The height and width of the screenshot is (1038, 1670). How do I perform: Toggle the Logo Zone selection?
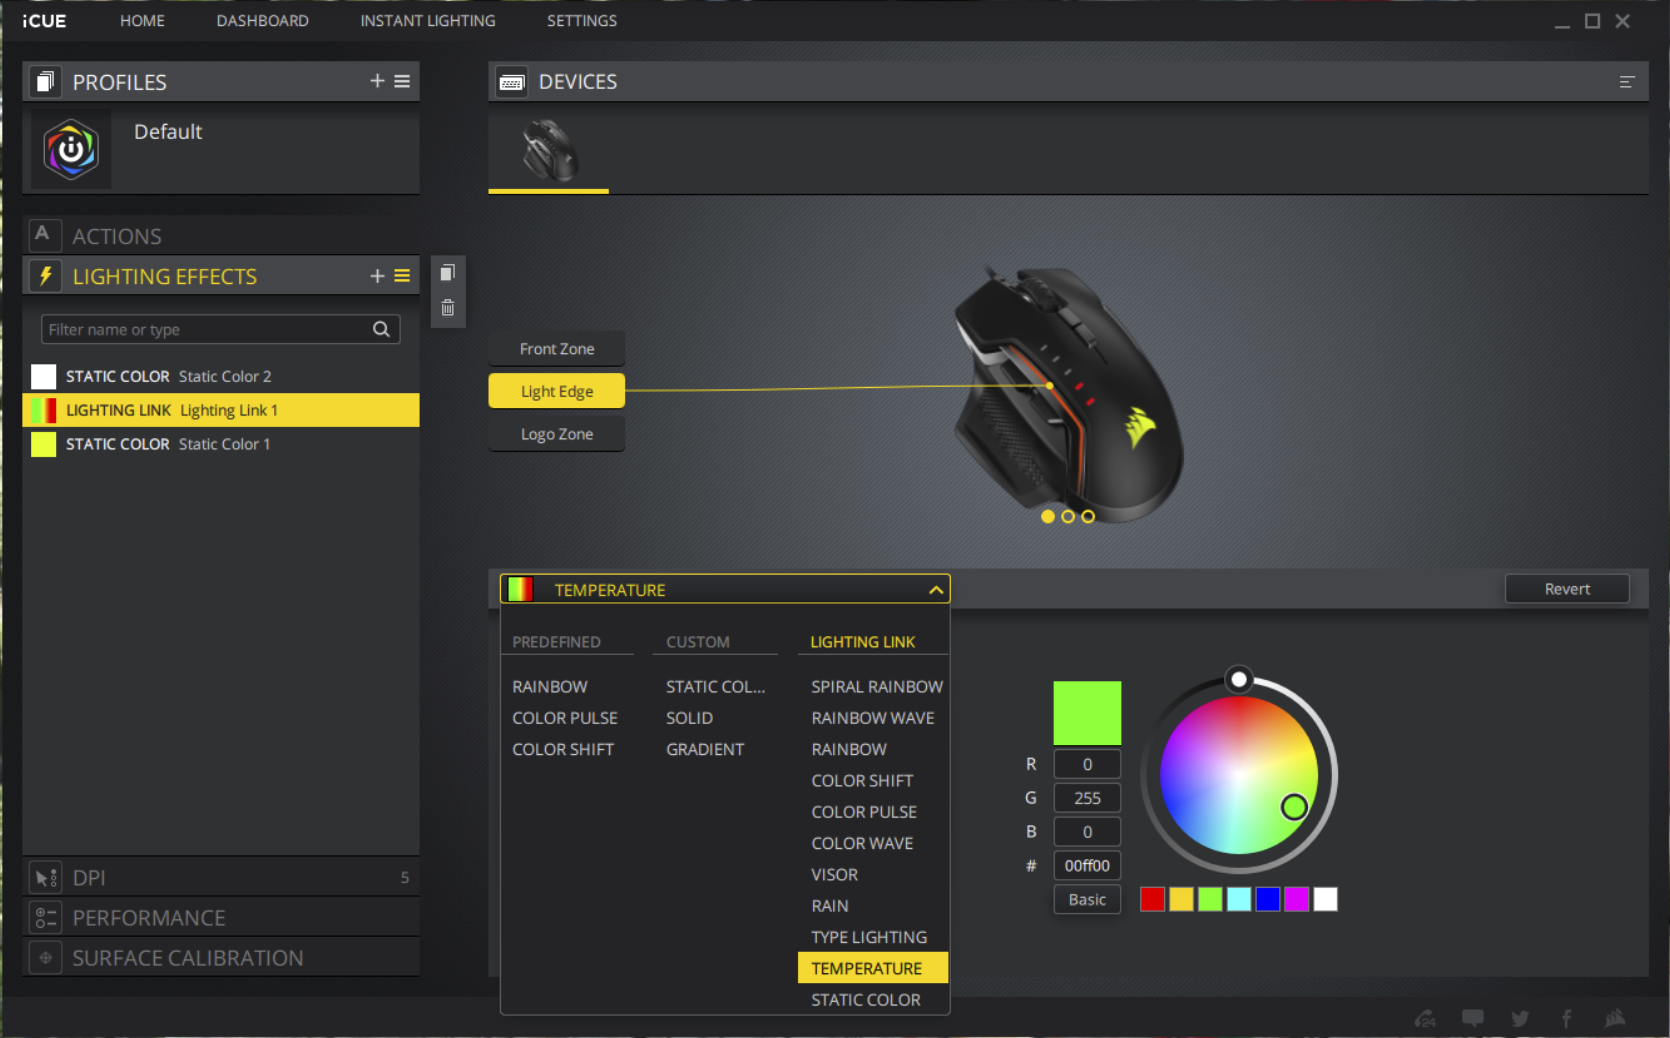coord(556,434)
